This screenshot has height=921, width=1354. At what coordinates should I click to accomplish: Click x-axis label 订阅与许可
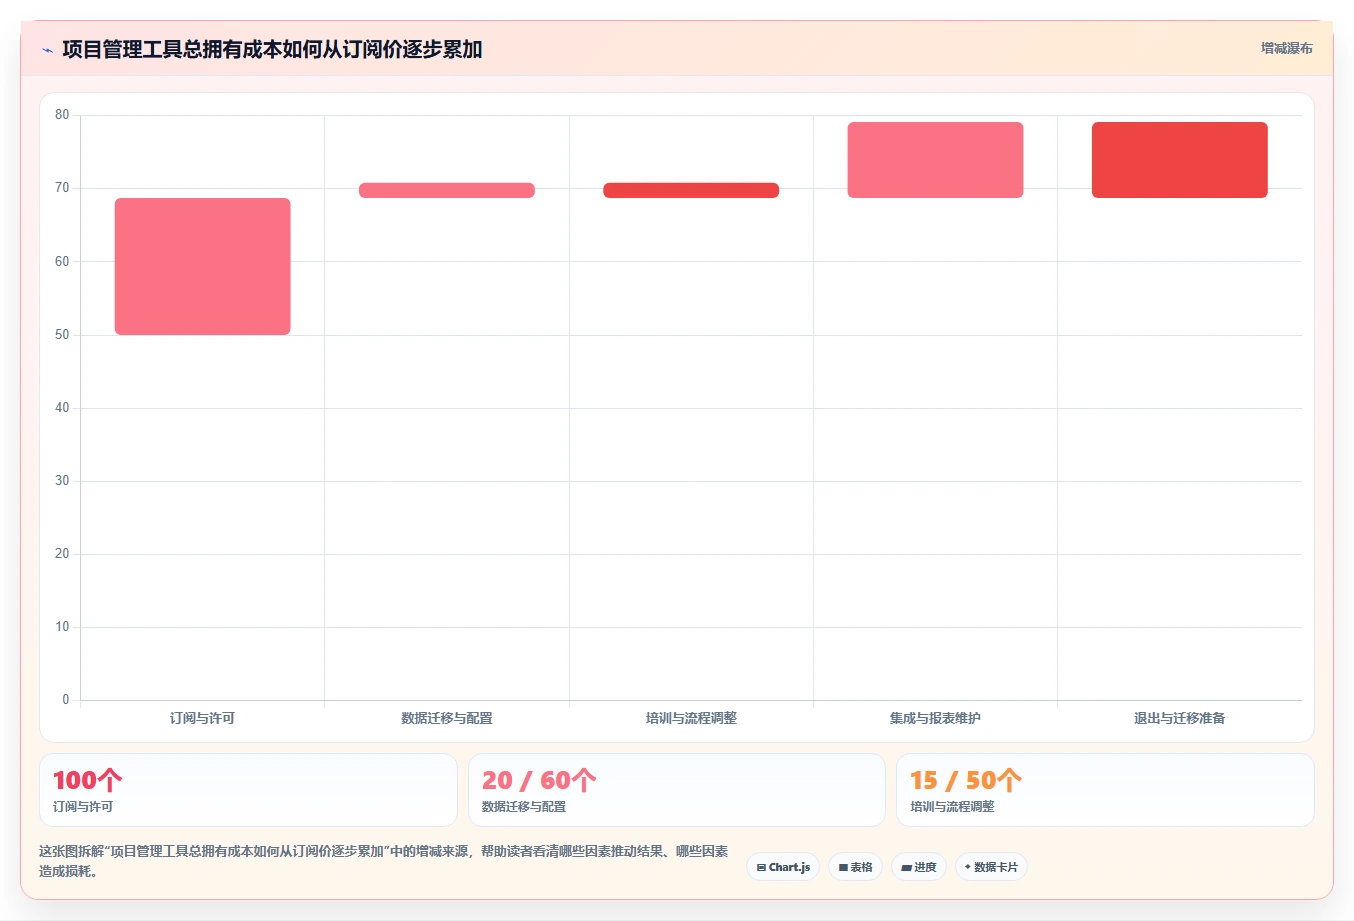(202, 718)
